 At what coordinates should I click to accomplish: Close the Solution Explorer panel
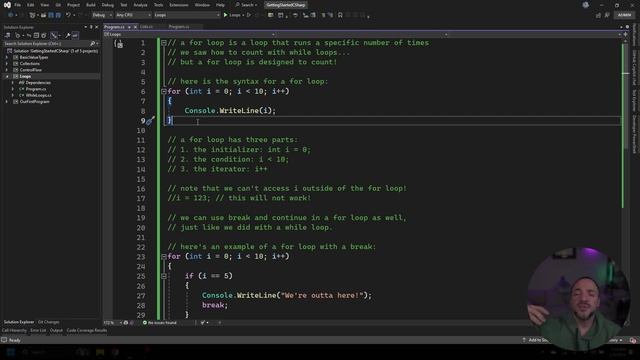pyautogui.click(x=96, y=27)
